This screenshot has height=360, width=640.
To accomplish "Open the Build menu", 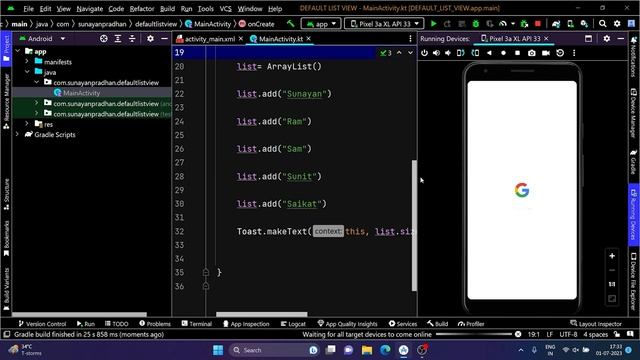I will [x=167, y=9].
